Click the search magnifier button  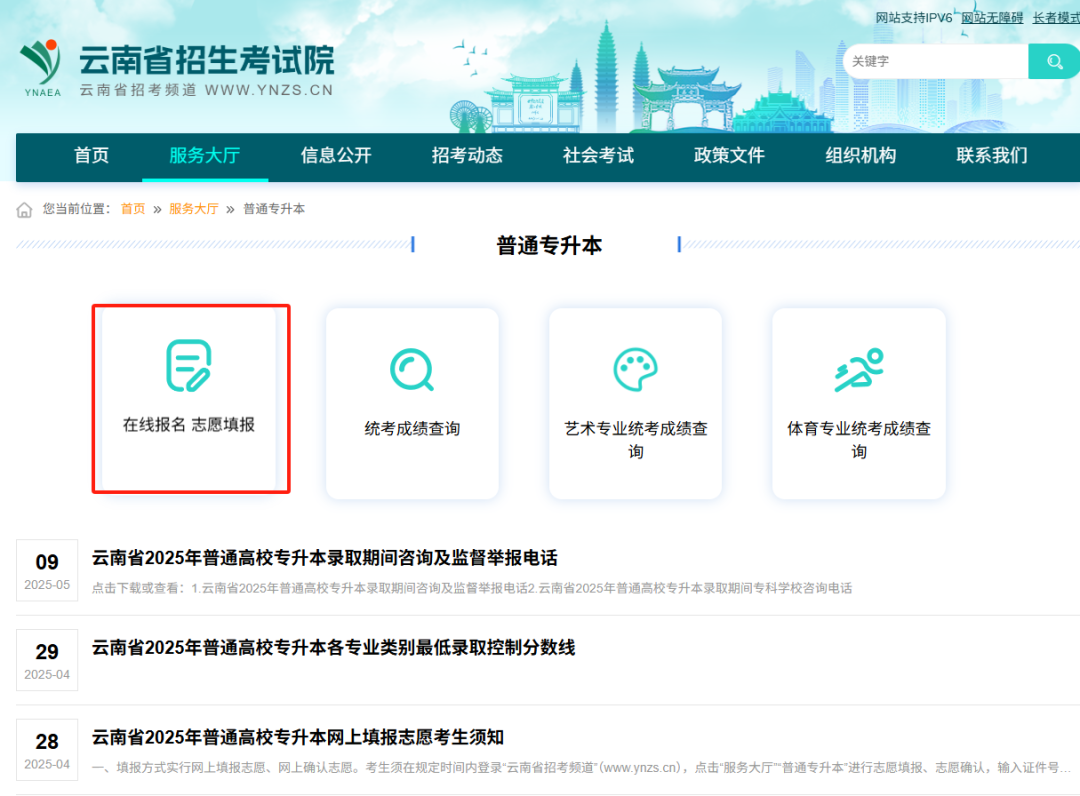pos(1053,61)
